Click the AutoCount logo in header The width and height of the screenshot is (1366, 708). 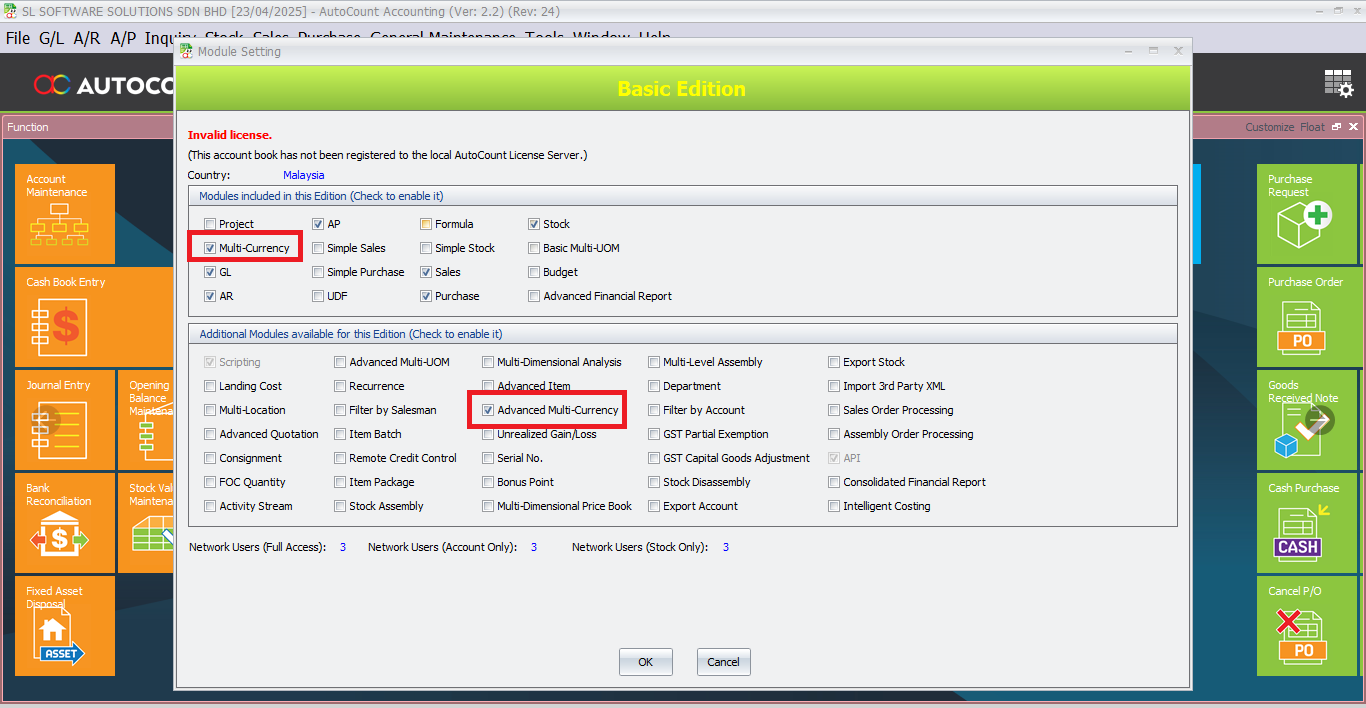[104, 85]
